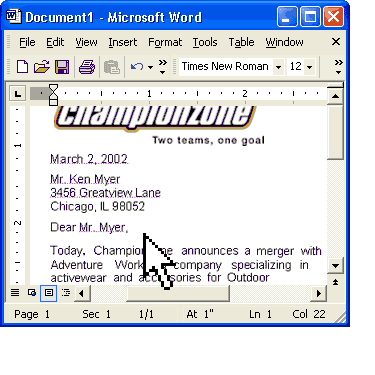Expand the font size dropdown
375x375 pixels.
(310, 67)
